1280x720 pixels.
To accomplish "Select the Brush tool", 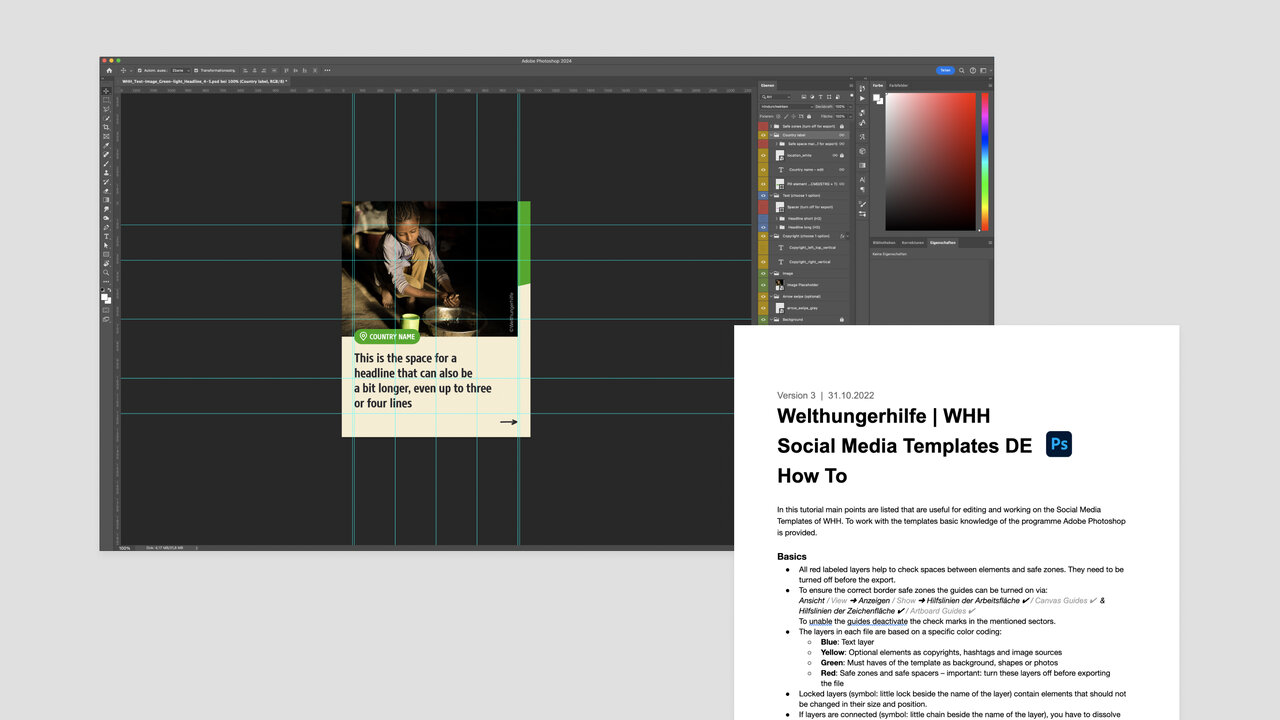I will 106,164.
